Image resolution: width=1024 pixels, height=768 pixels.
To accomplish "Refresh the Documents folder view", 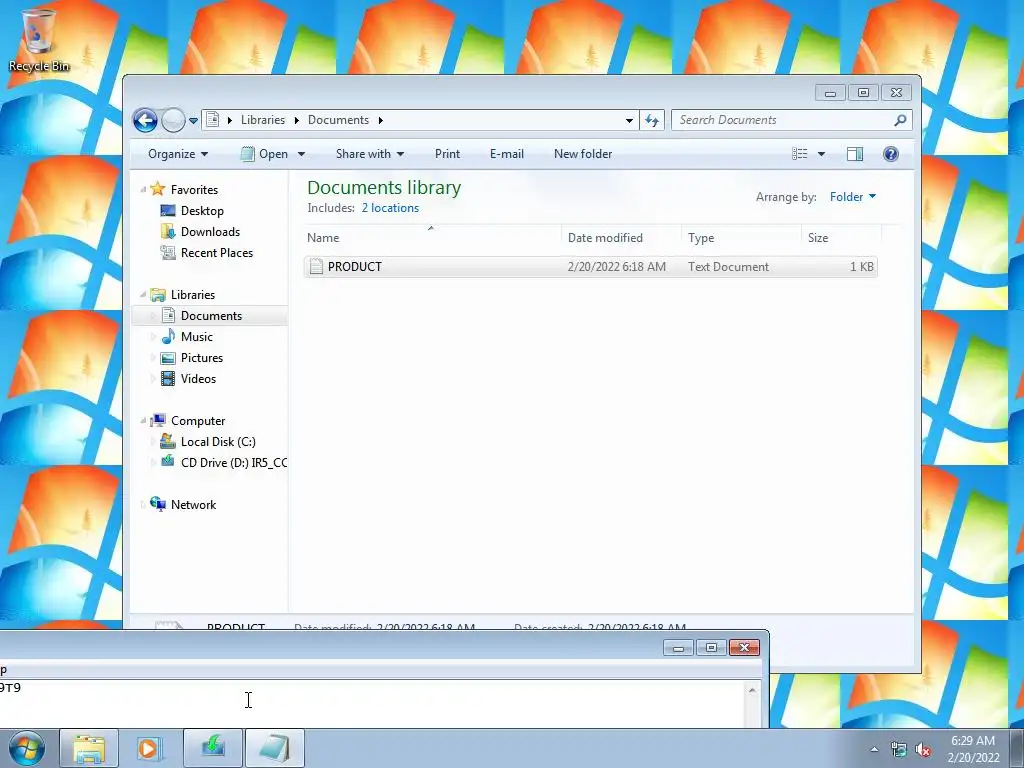I will (x=652, y=120).
